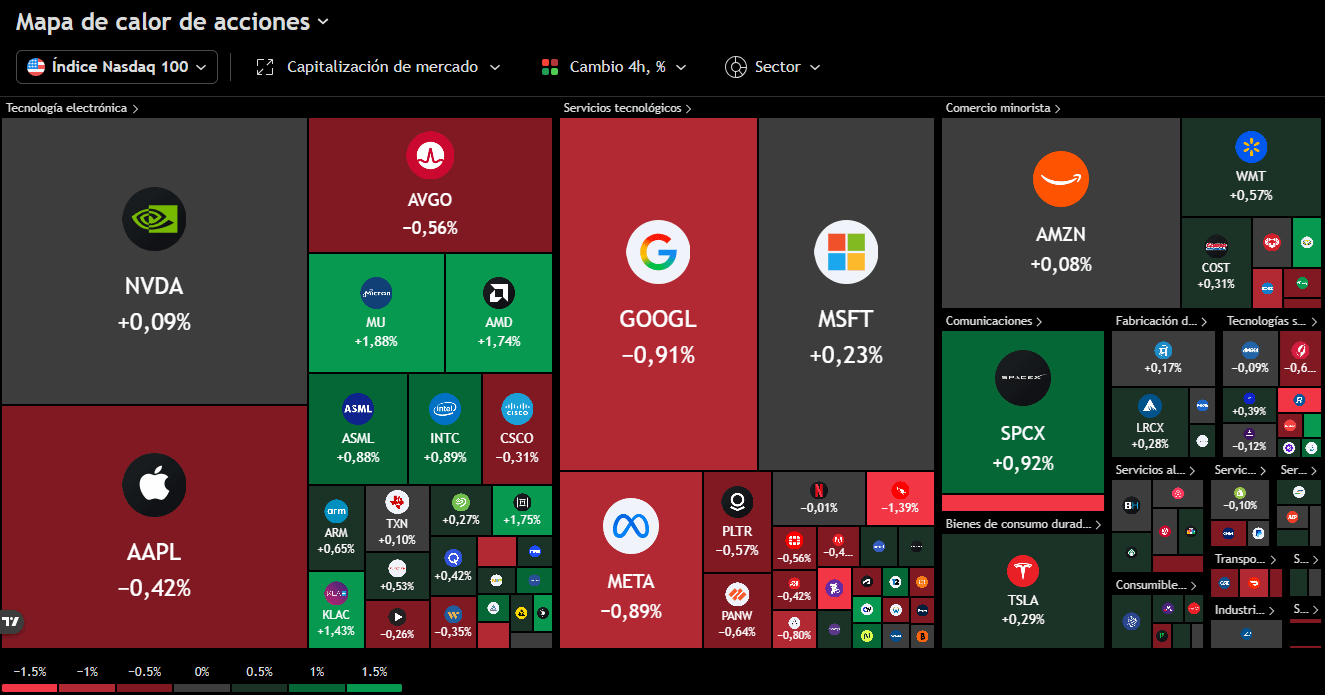The image size is (1325, 695).
Task: Click the Arm logo in the ARM tile
Action: pyautogui.click(x=336, y=511)
